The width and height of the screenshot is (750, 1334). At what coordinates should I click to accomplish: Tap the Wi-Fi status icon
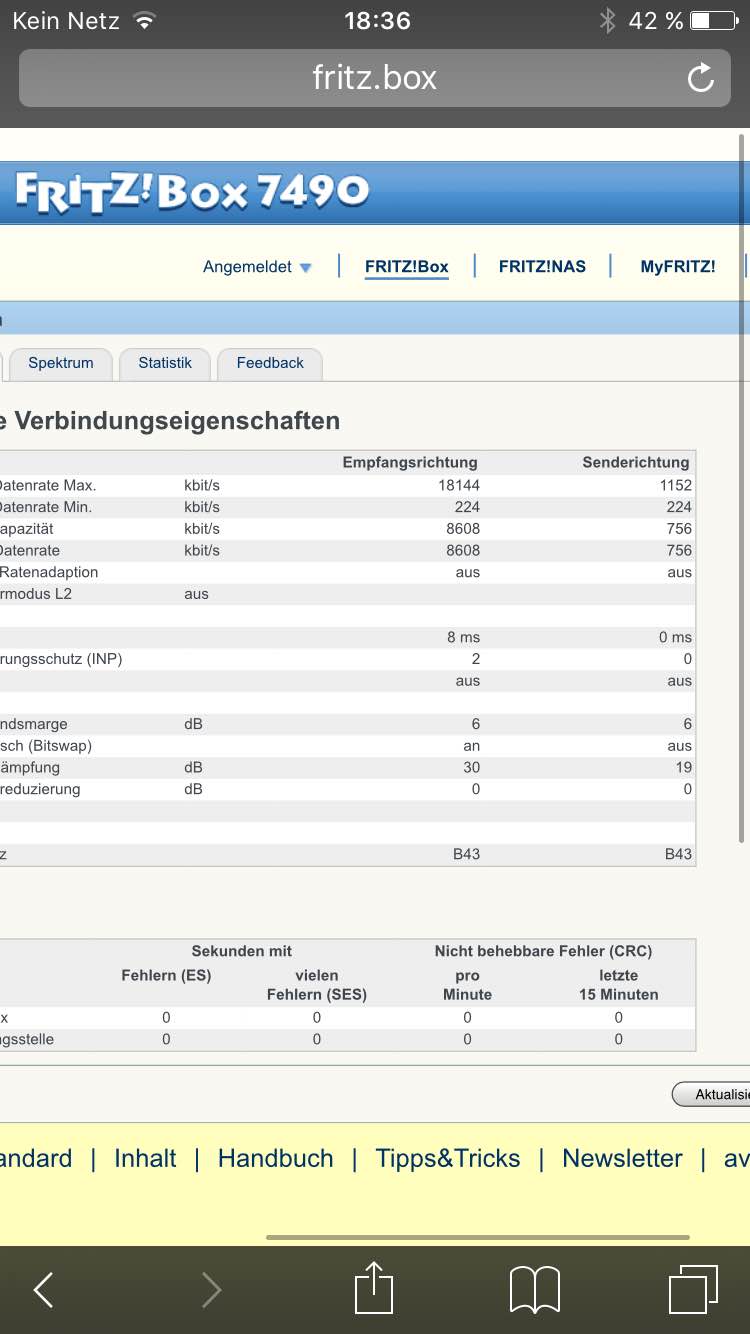[146, 20]
